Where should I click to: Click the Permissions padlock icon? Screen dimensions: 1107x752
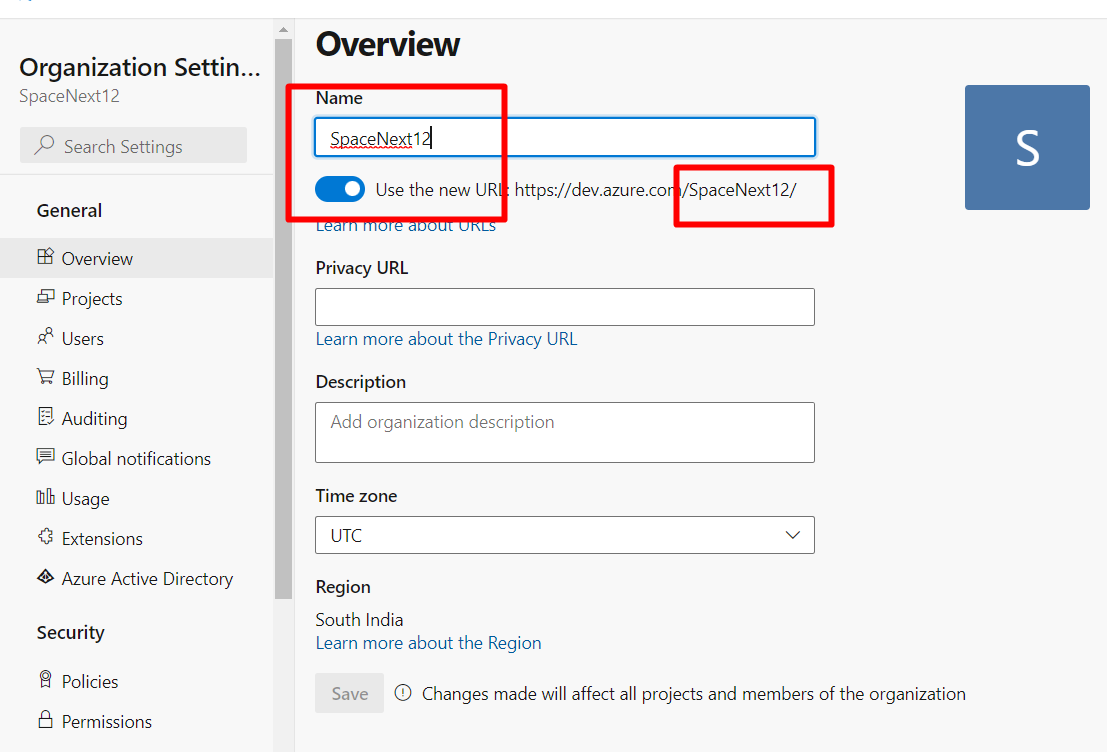coord(45,720)
